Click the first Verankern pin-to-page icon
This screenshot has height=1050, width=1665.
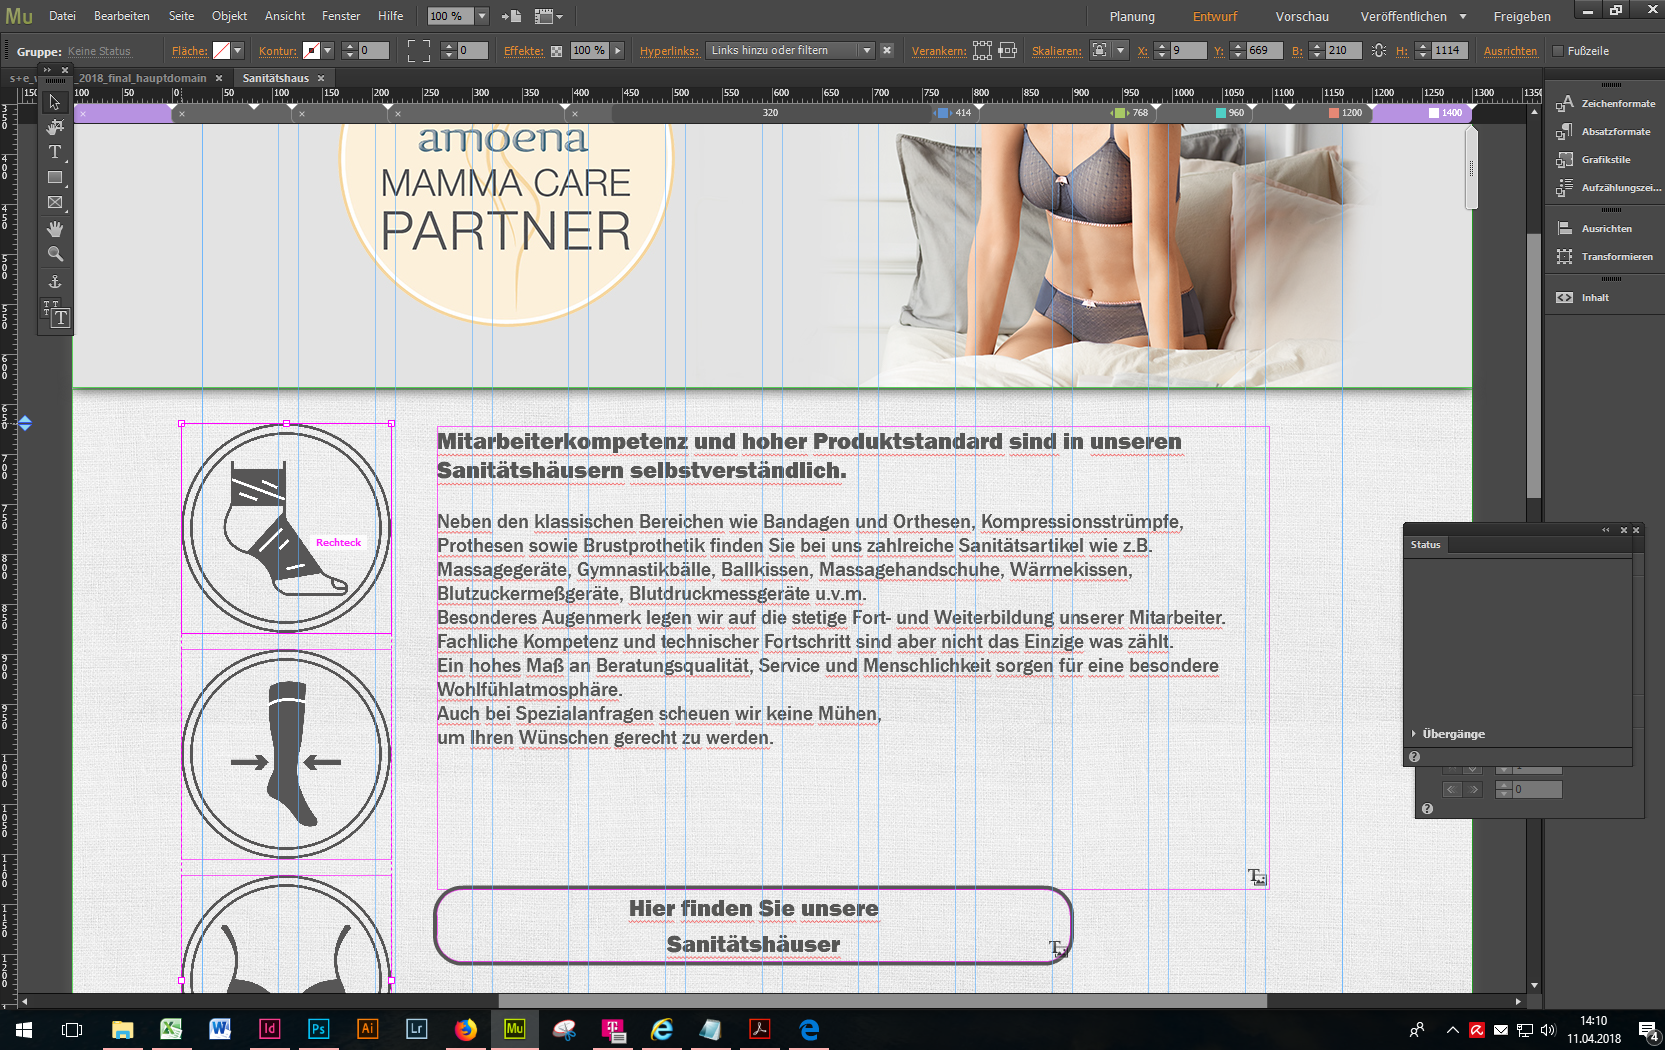coord(982,50)
